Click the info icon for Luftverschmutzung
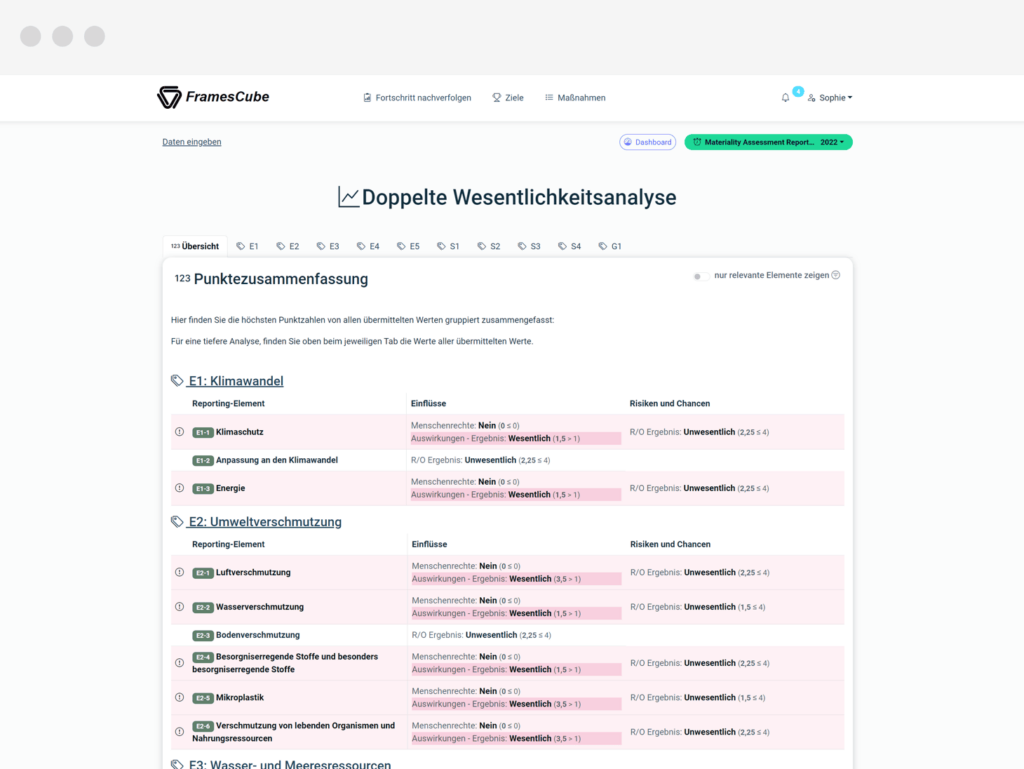 tap(180, 572)
